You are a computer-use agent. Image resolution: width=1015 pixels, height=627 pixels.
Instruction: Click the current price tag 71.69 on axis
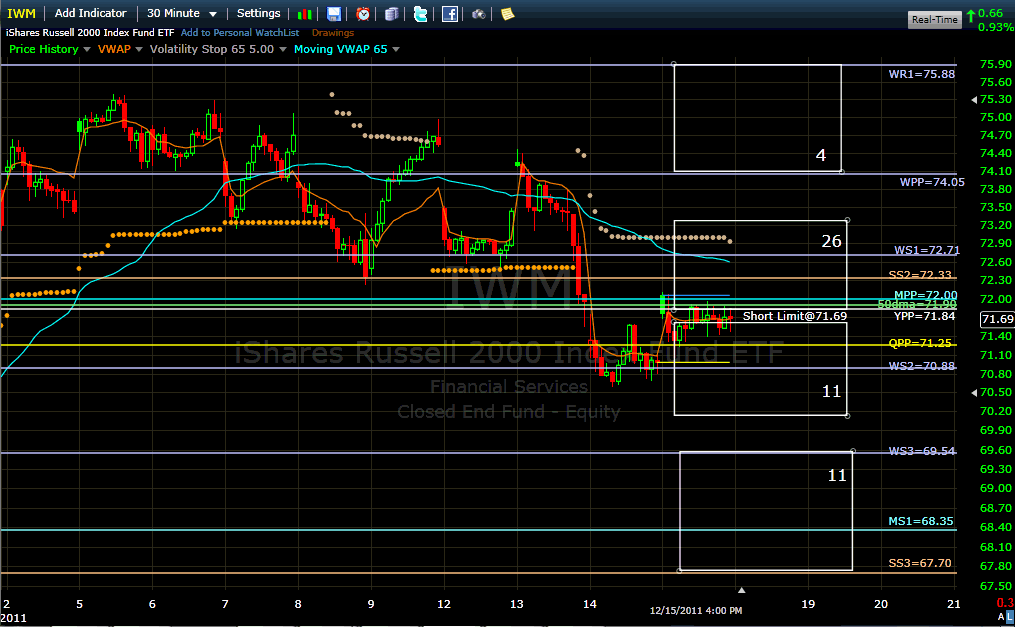998,319
